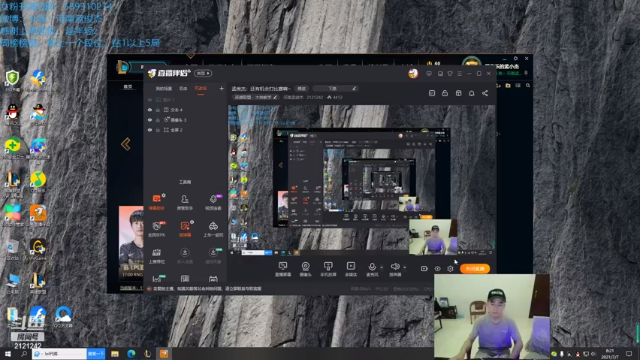
Task: Click the Windows taskbar search box
Action: pos(60,353)
